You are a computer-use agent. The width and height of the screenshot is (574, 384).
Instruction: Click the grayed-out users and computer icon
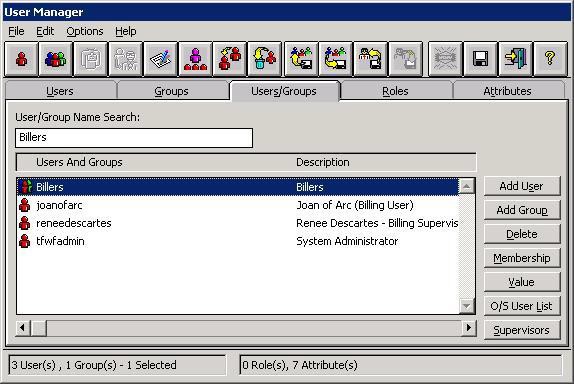(405, 59)
